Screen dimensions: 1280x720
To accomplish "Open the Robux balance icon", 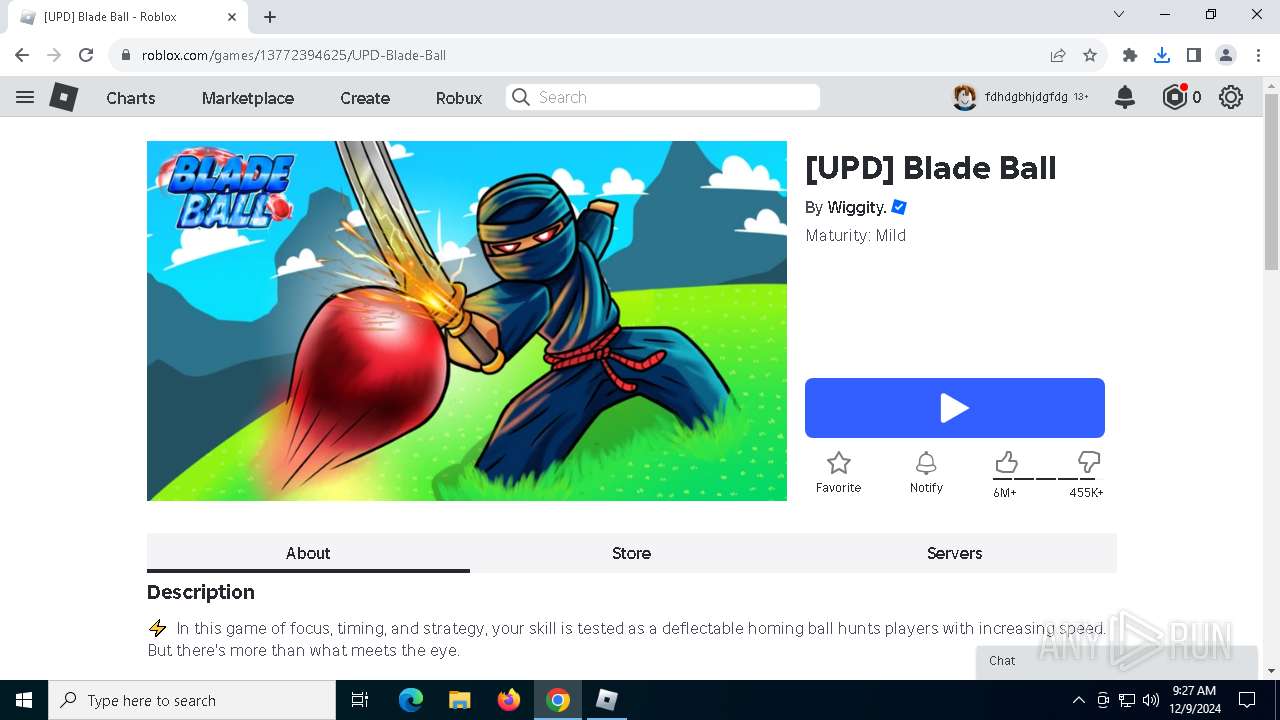I will [x=1174, y=97].
